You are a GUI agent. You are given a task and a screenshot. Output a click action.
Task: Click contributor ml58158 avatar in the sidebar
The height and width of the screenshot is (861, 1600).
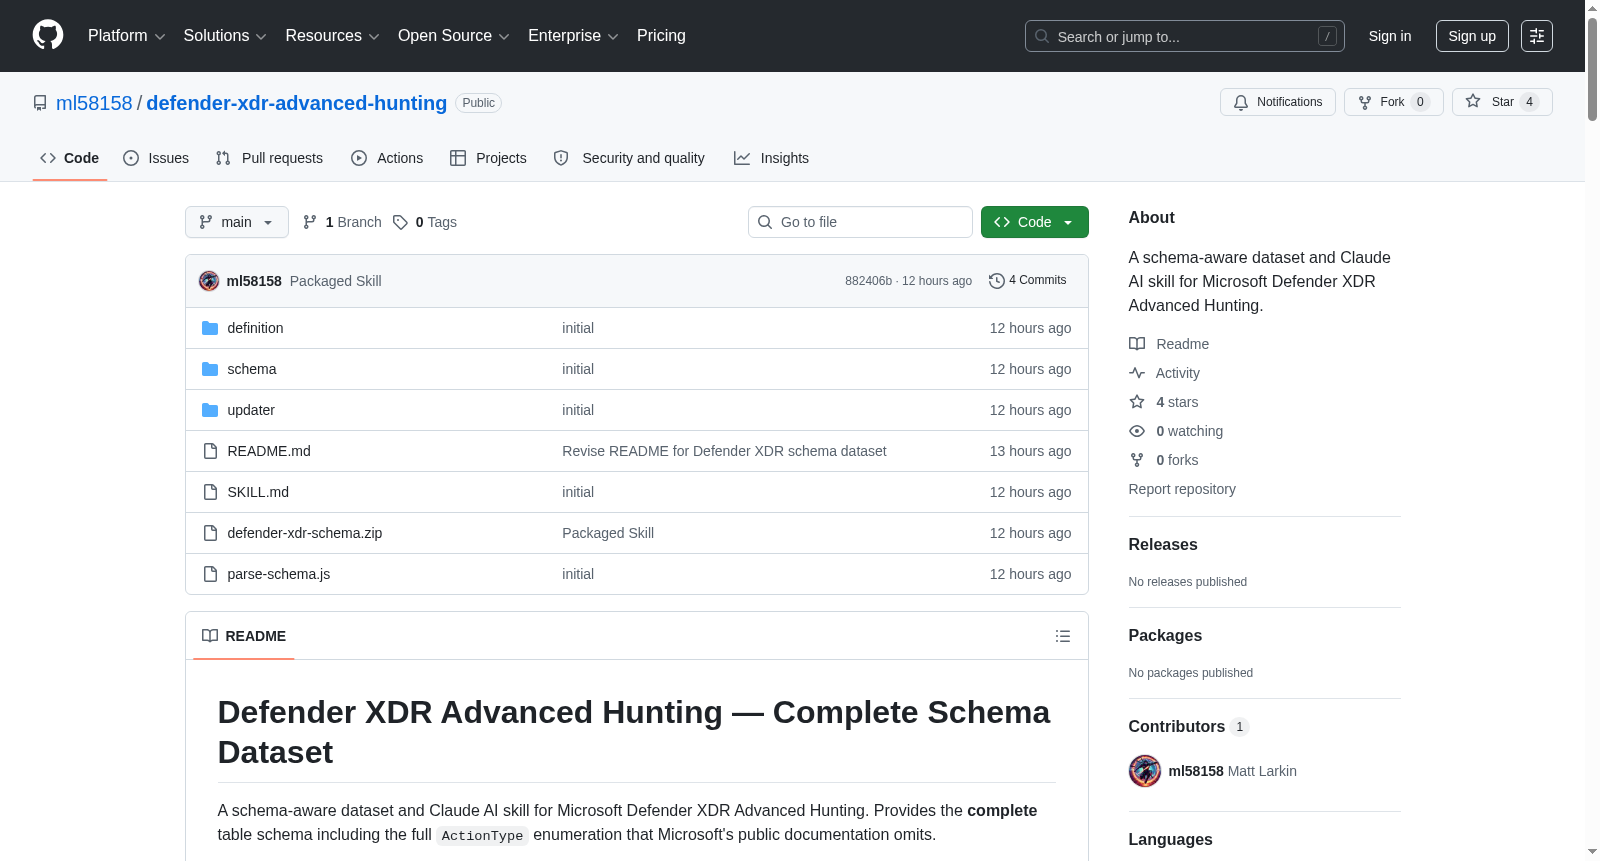(1145, 771)
